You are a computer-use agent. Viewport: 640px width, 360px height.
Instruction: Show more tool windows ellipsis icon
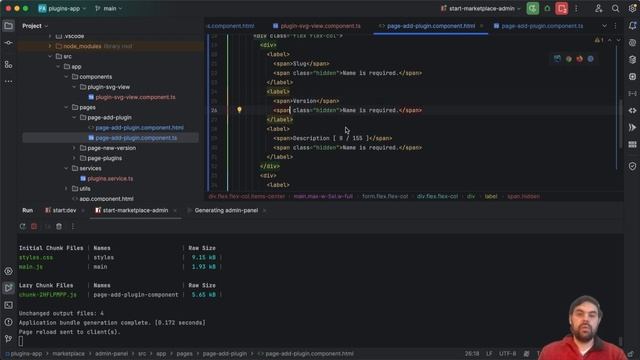[x=8, y=82]
